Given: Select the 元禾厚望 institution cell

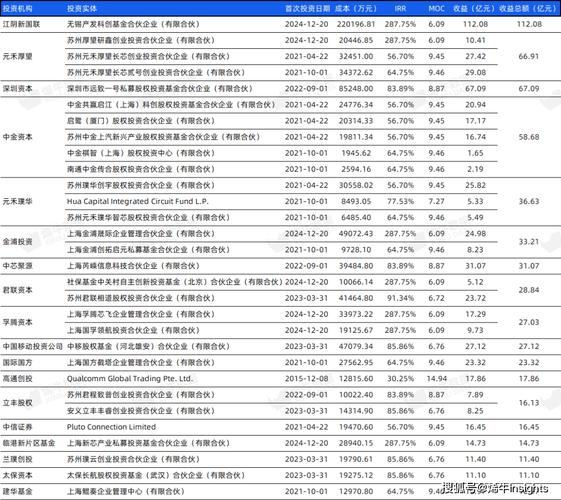Looking at the screenshot, I should (x=18, y=57).
